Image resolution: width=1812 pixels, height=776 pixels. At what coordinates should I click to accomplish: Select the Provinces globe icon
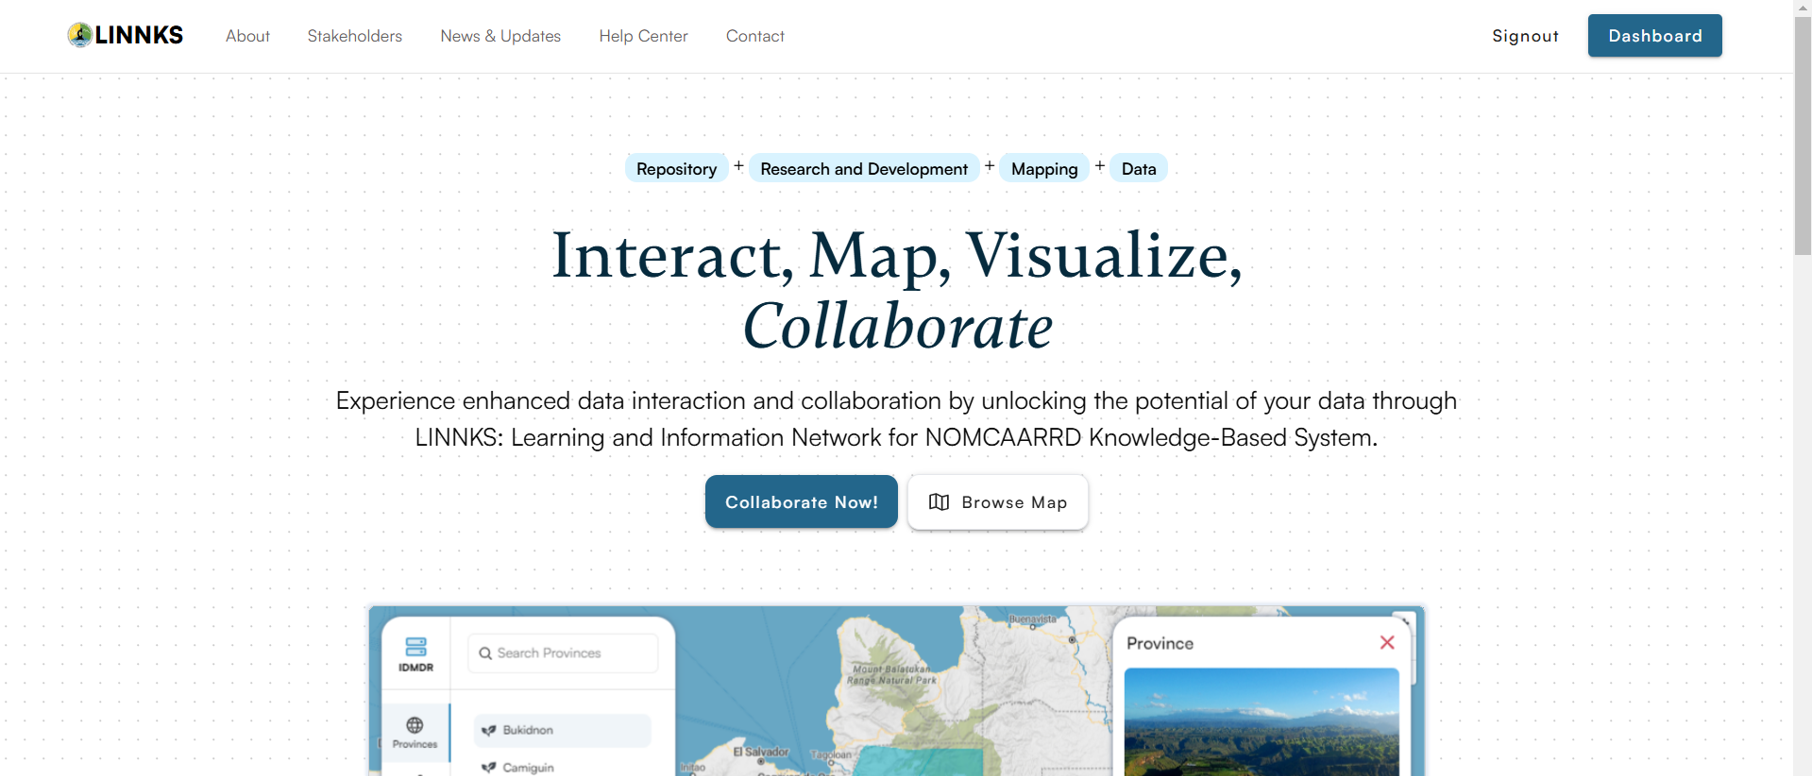tap(415, 725)
